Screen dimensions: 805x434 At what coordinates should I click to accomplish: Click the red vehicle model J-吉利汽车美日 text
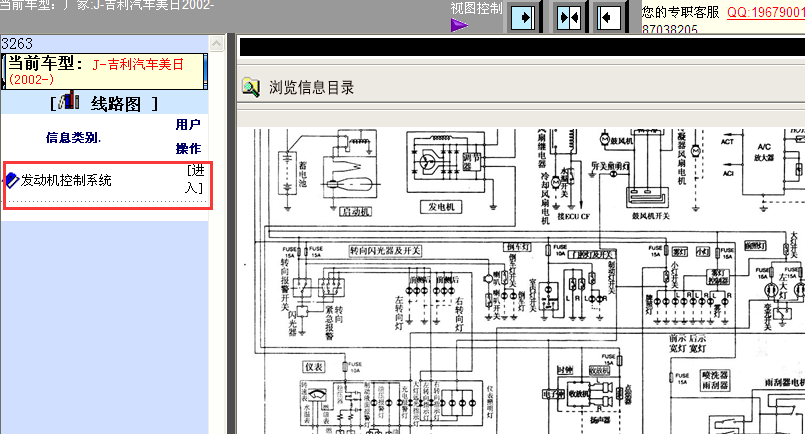(x=138, y=64)
